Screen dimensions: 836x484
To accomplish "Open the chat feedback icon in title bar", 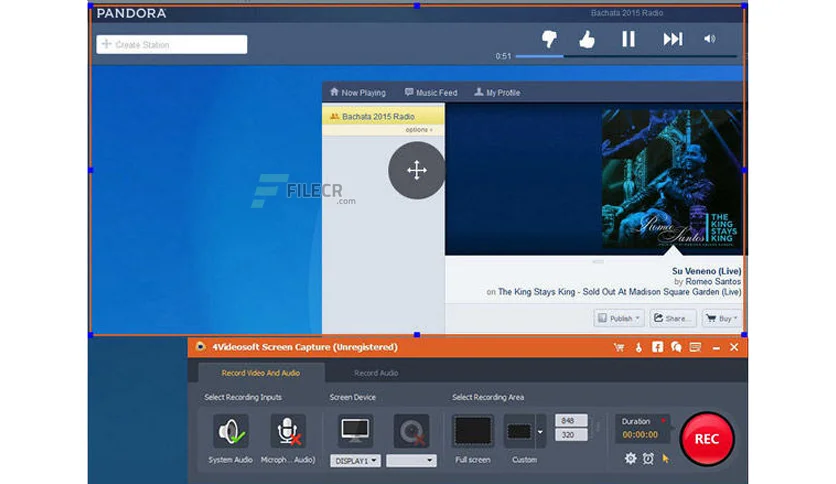I will pyautogui.click(x=676, y=348).
